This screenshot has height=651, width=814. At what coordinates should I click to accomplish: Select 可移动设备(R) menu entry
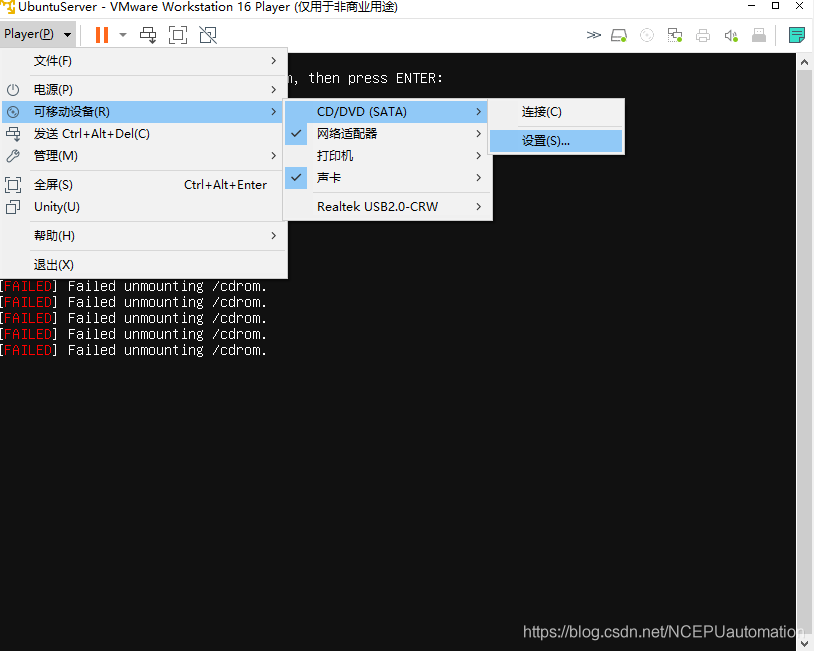point(143,112)
